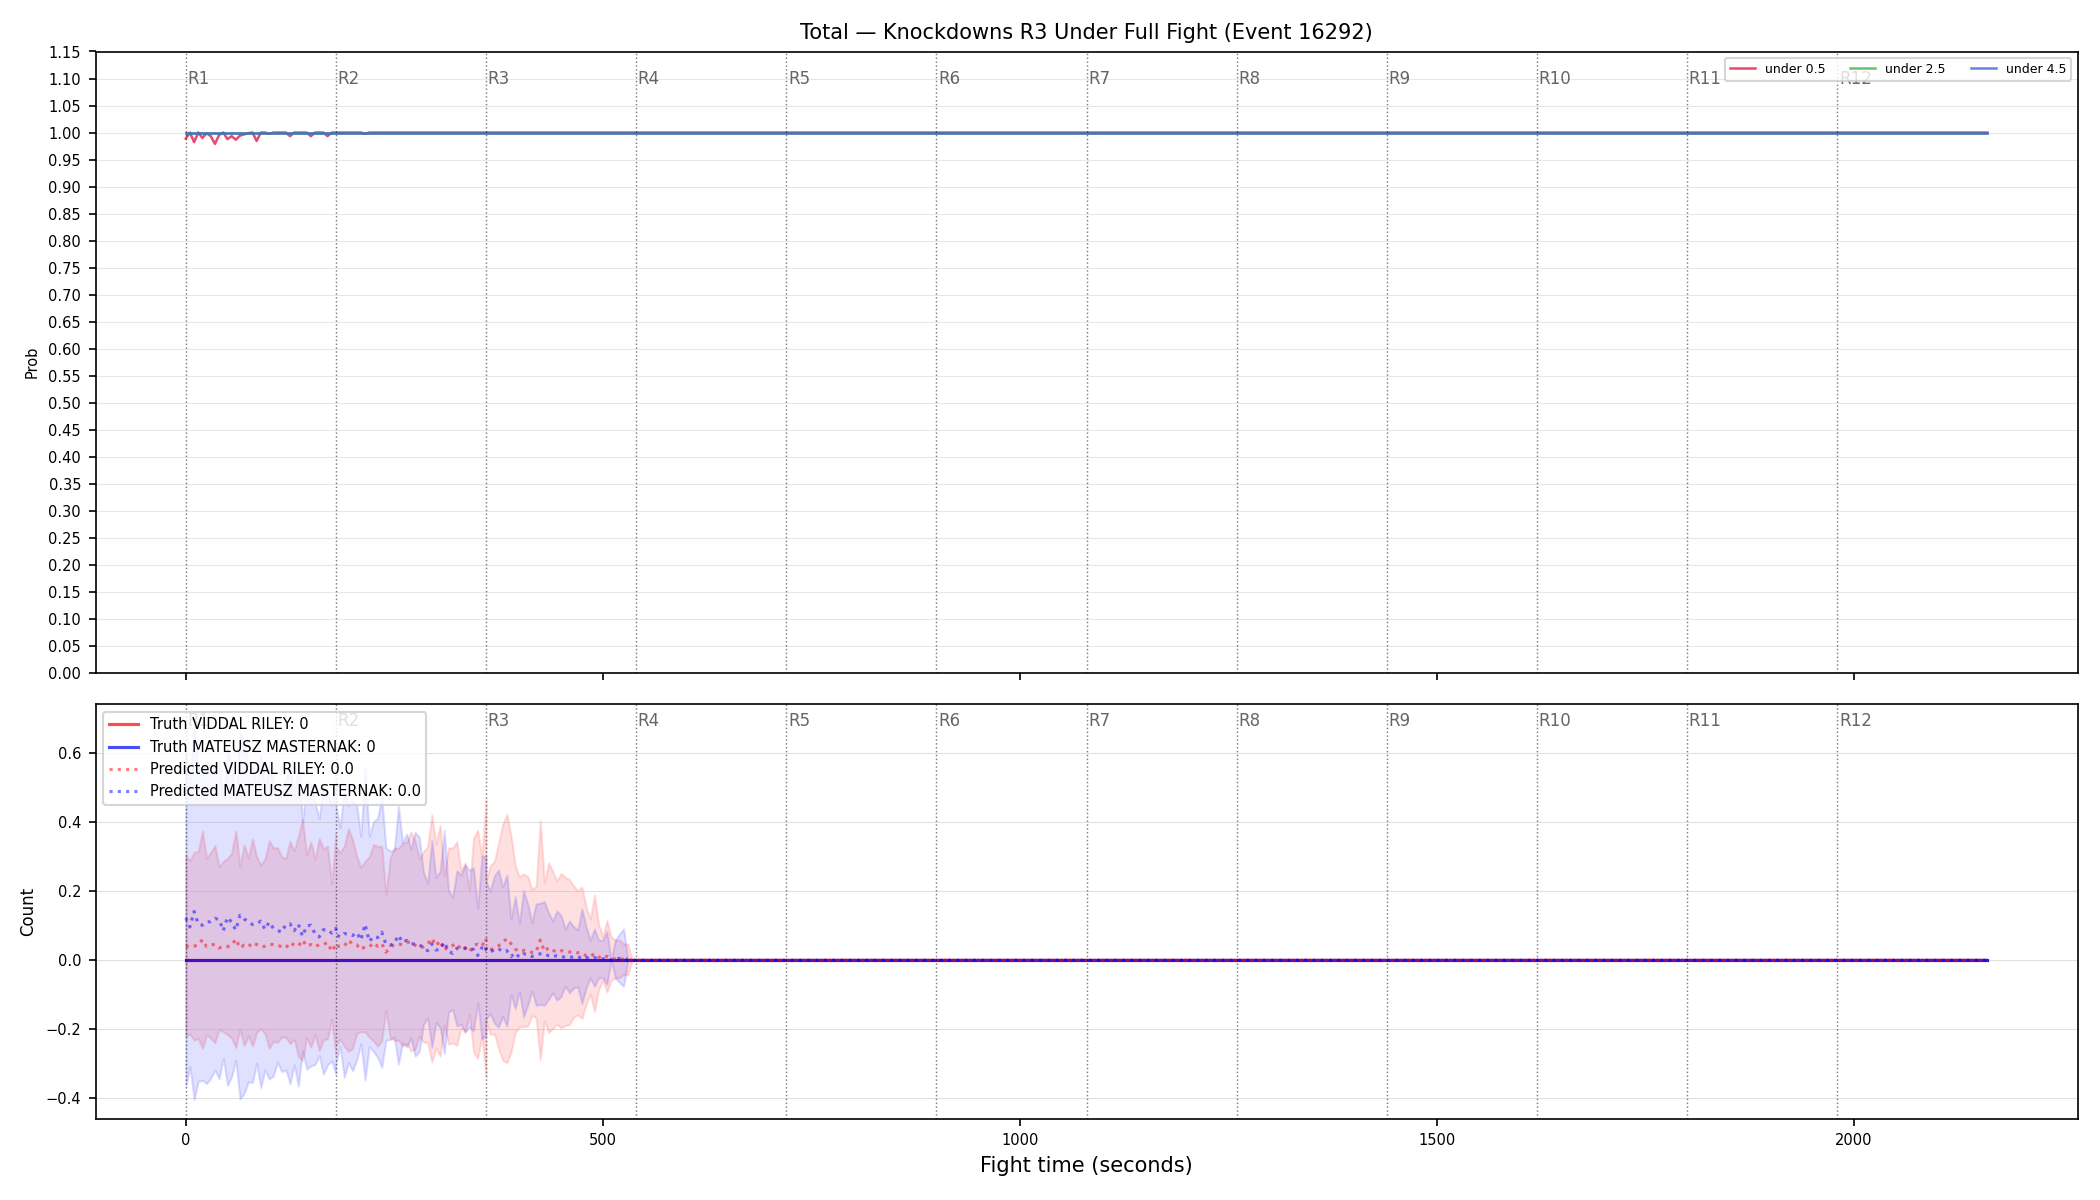Click the R4 round marker in Count plot
Viewport: 2100px width, 1200px height.
click(x=648, y=720)
